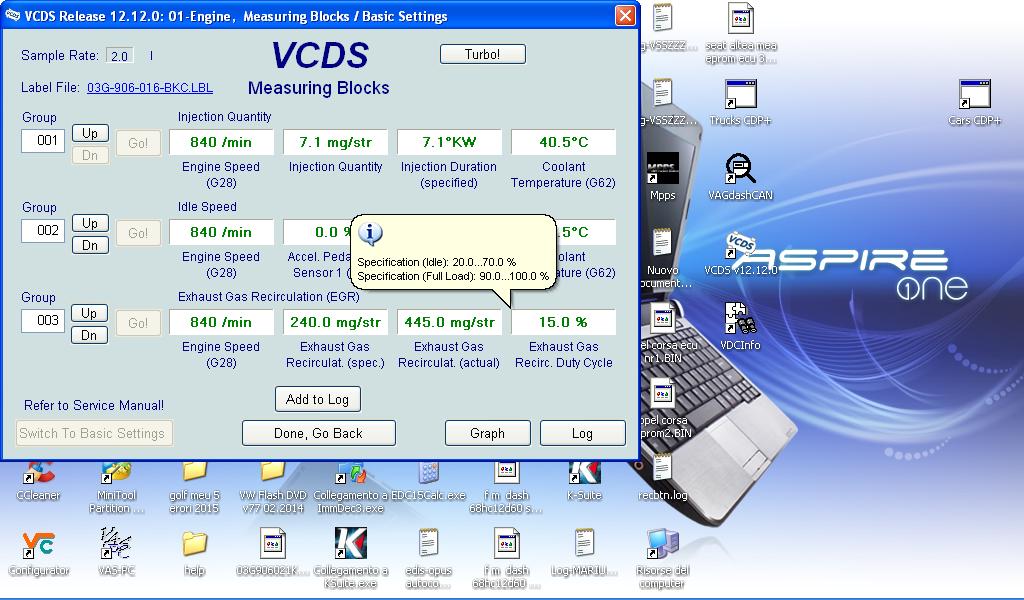Click the Turbo! button
This screenshot has height=600, width=1024.
[482, 54]
